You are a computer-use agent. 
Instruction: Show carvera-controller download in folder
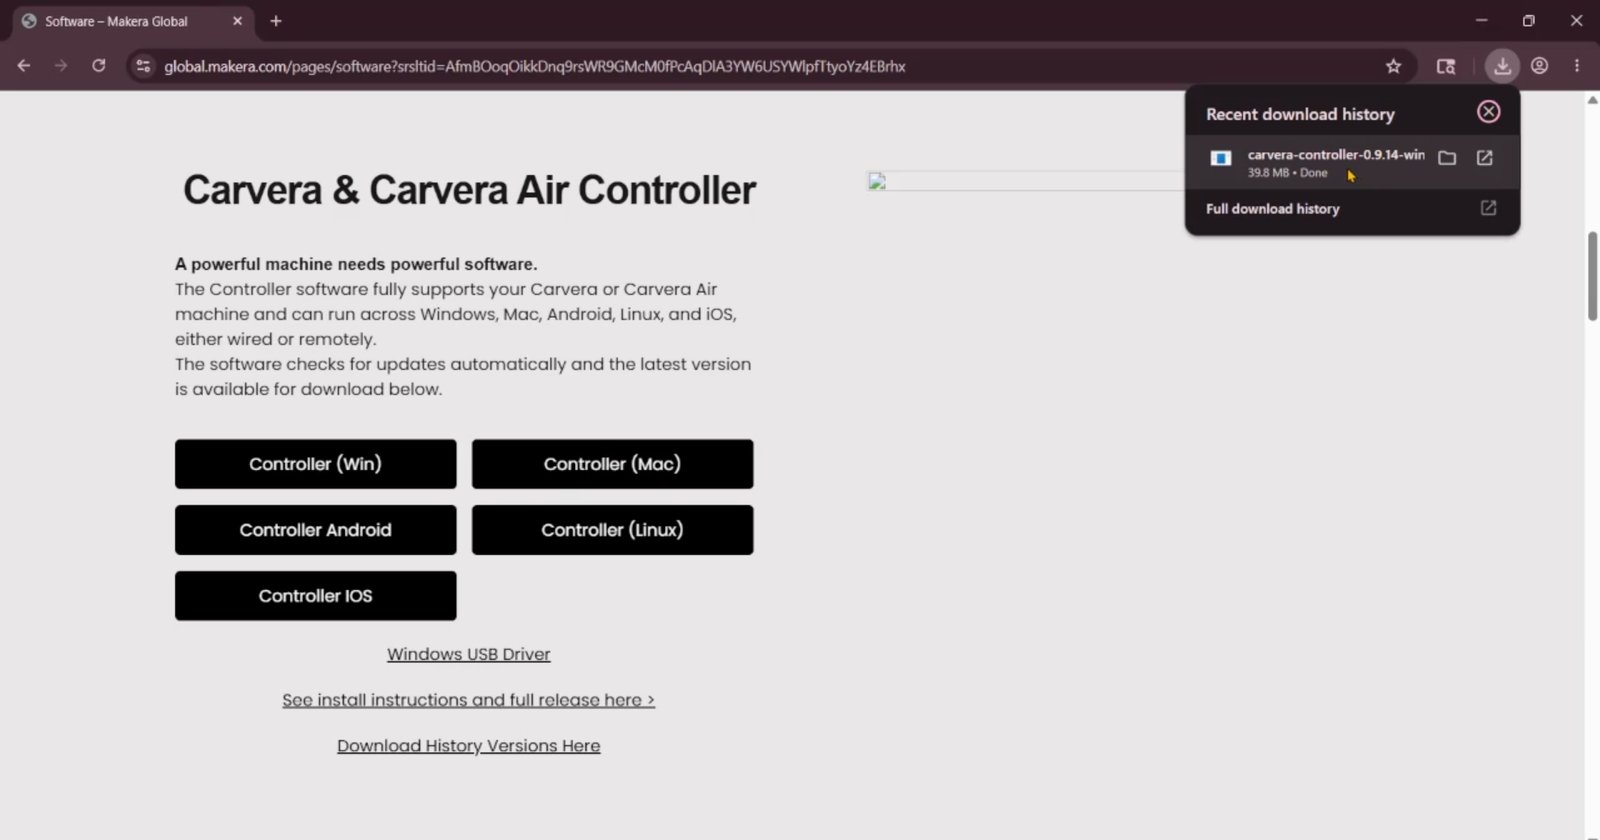point(1447,158)
